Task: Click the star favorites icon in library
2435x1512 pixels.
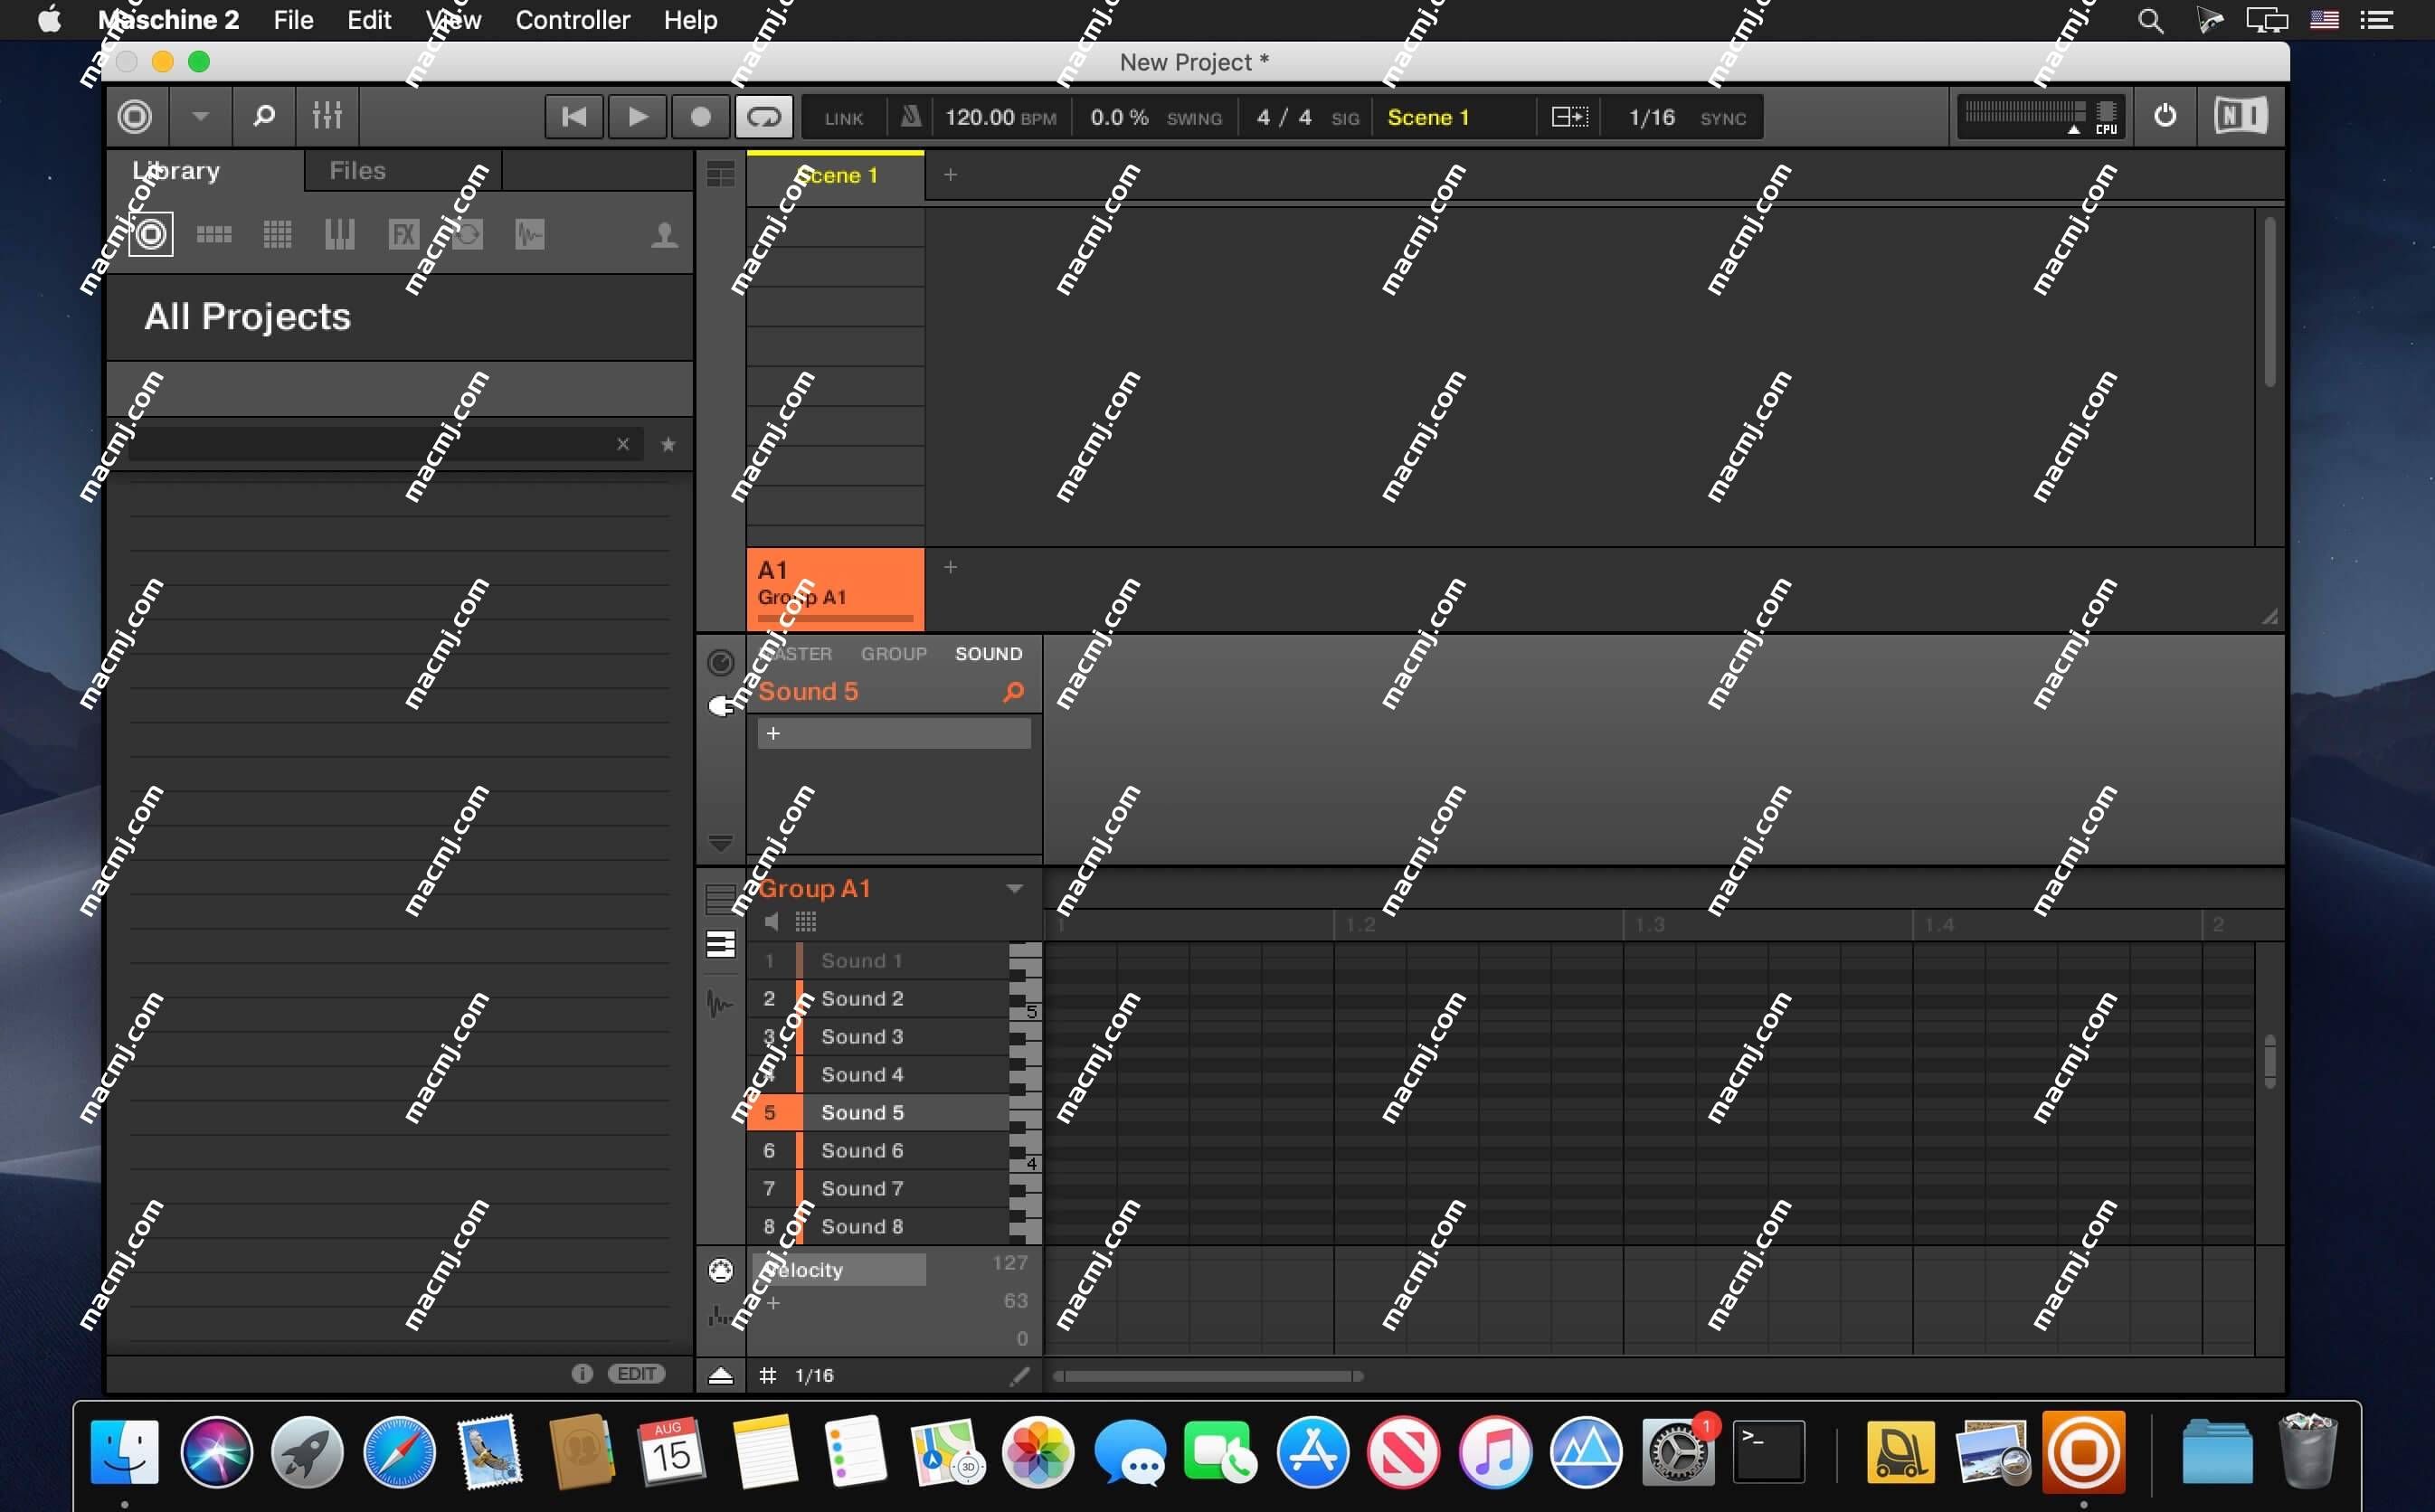Action: click(x=668, y=442)
